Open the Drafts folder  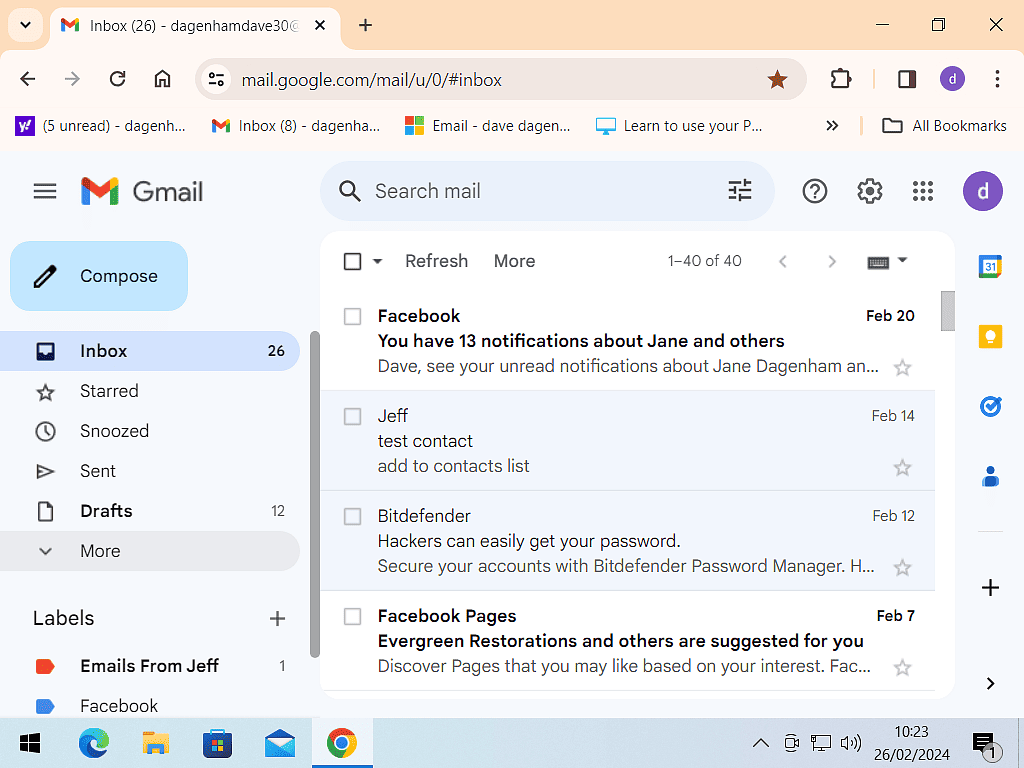(x=106, y=511)
